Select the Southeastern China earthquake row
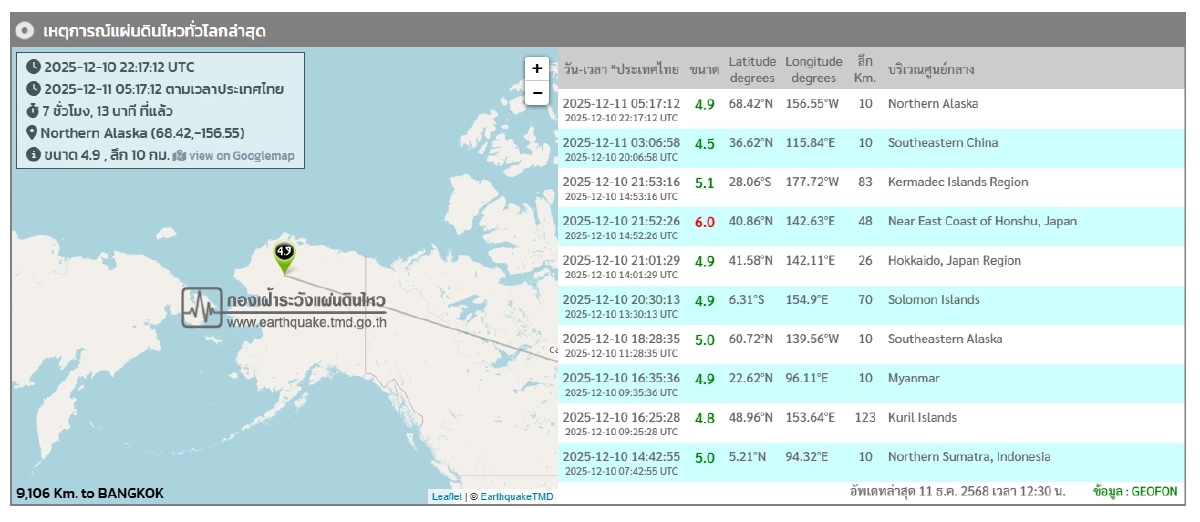 [x=942, y=143]
